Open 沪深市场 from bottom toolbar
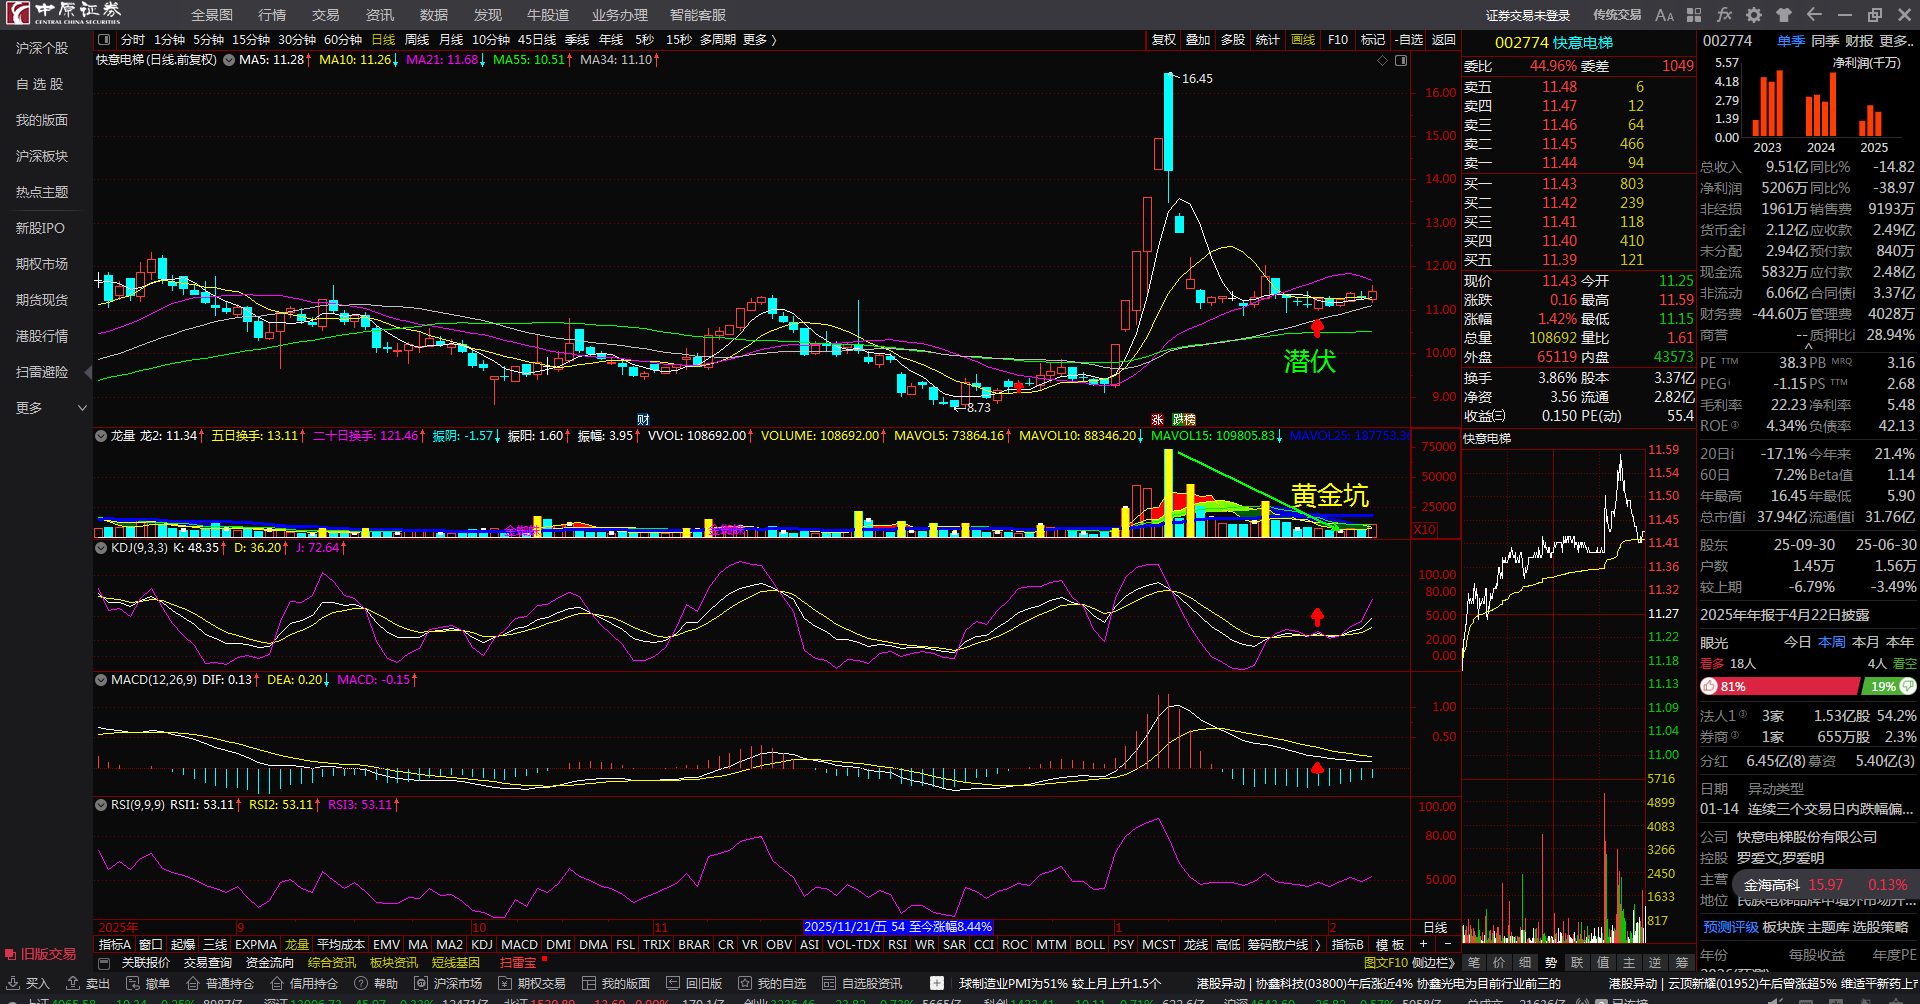Screen dimensions: 1920x1004 coord(448,984)
